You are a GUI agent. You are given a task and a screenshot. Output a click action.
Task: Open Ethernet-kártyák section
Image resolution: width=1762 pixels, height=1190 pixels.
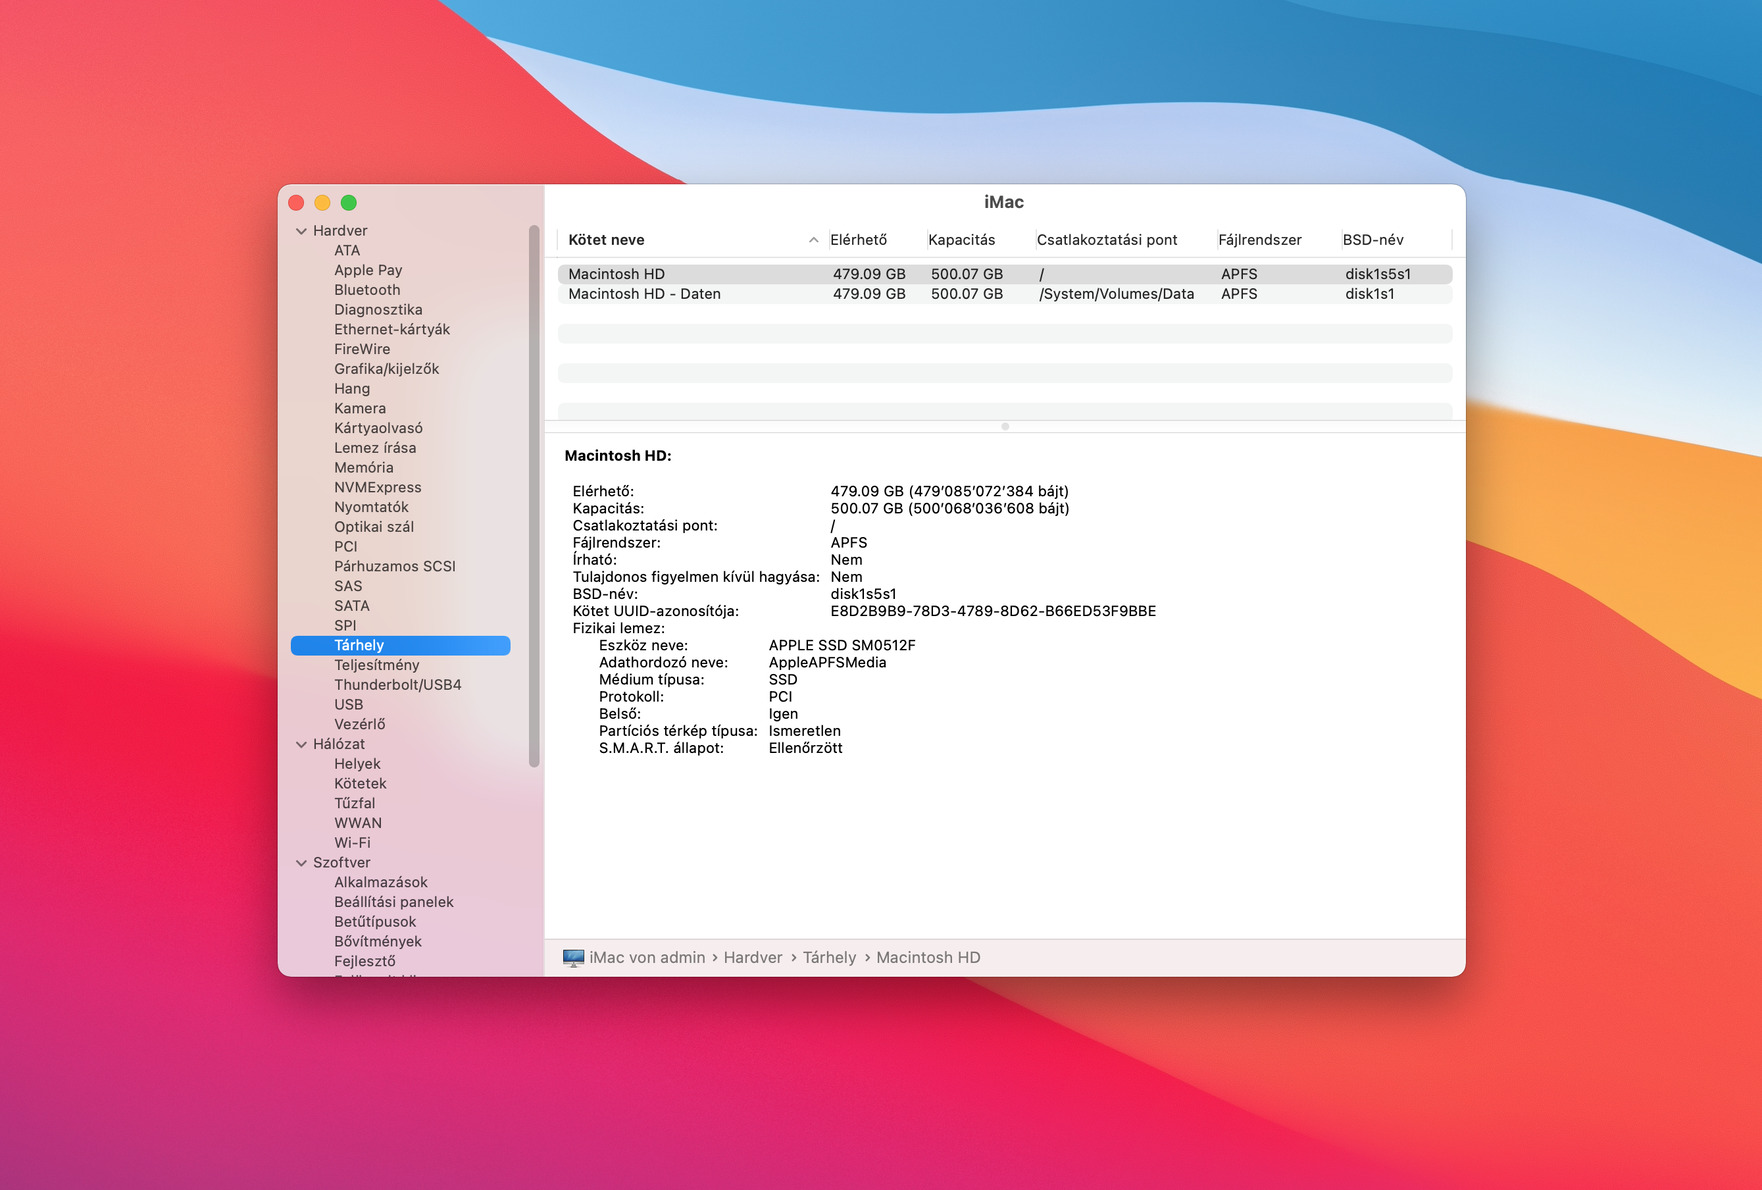[392, 329]
